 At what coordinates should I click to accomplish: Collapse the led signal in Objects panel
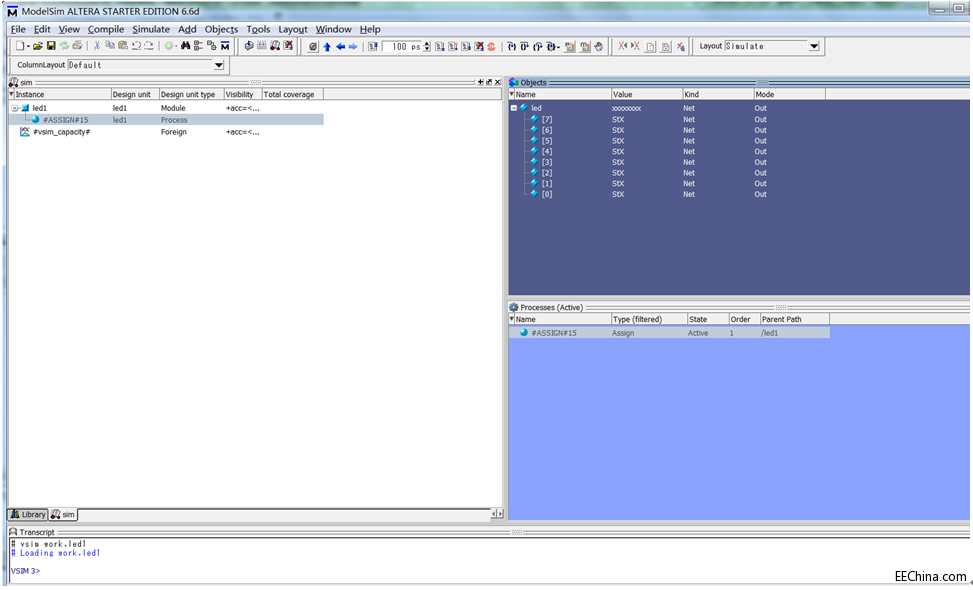coord(514,108)
